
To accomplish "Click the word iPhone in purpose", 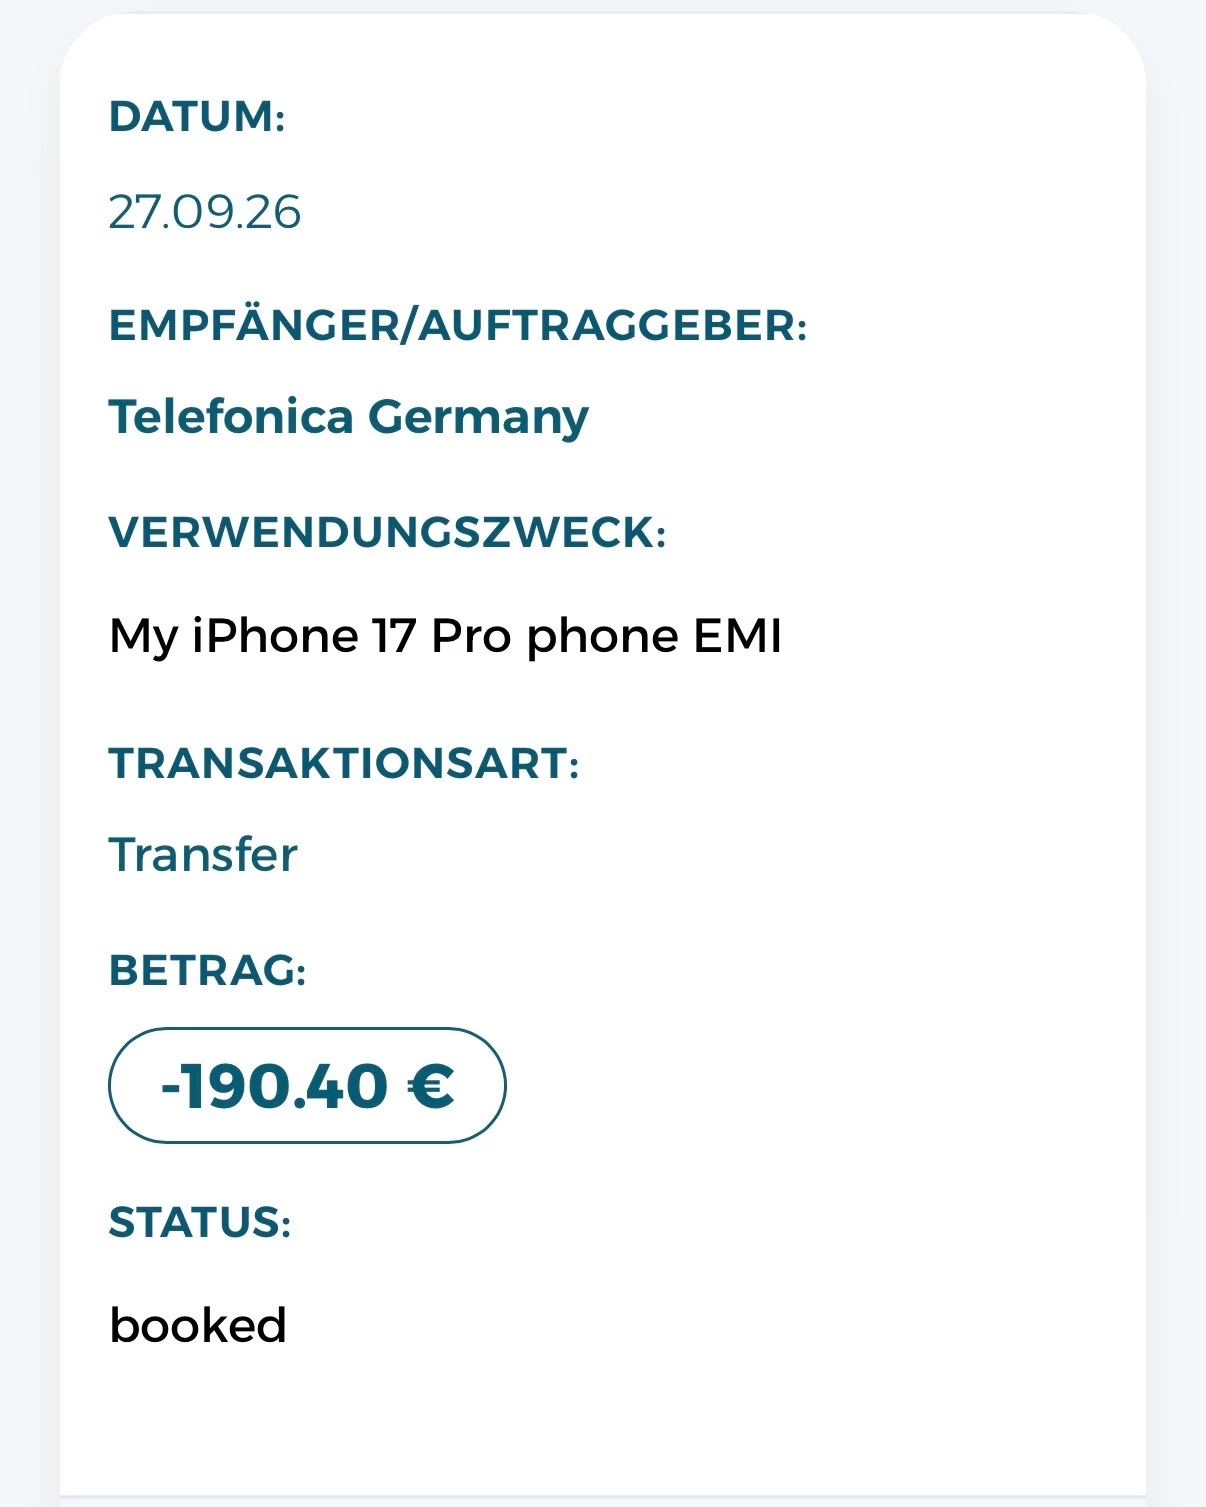I will (x=275, y=637).
